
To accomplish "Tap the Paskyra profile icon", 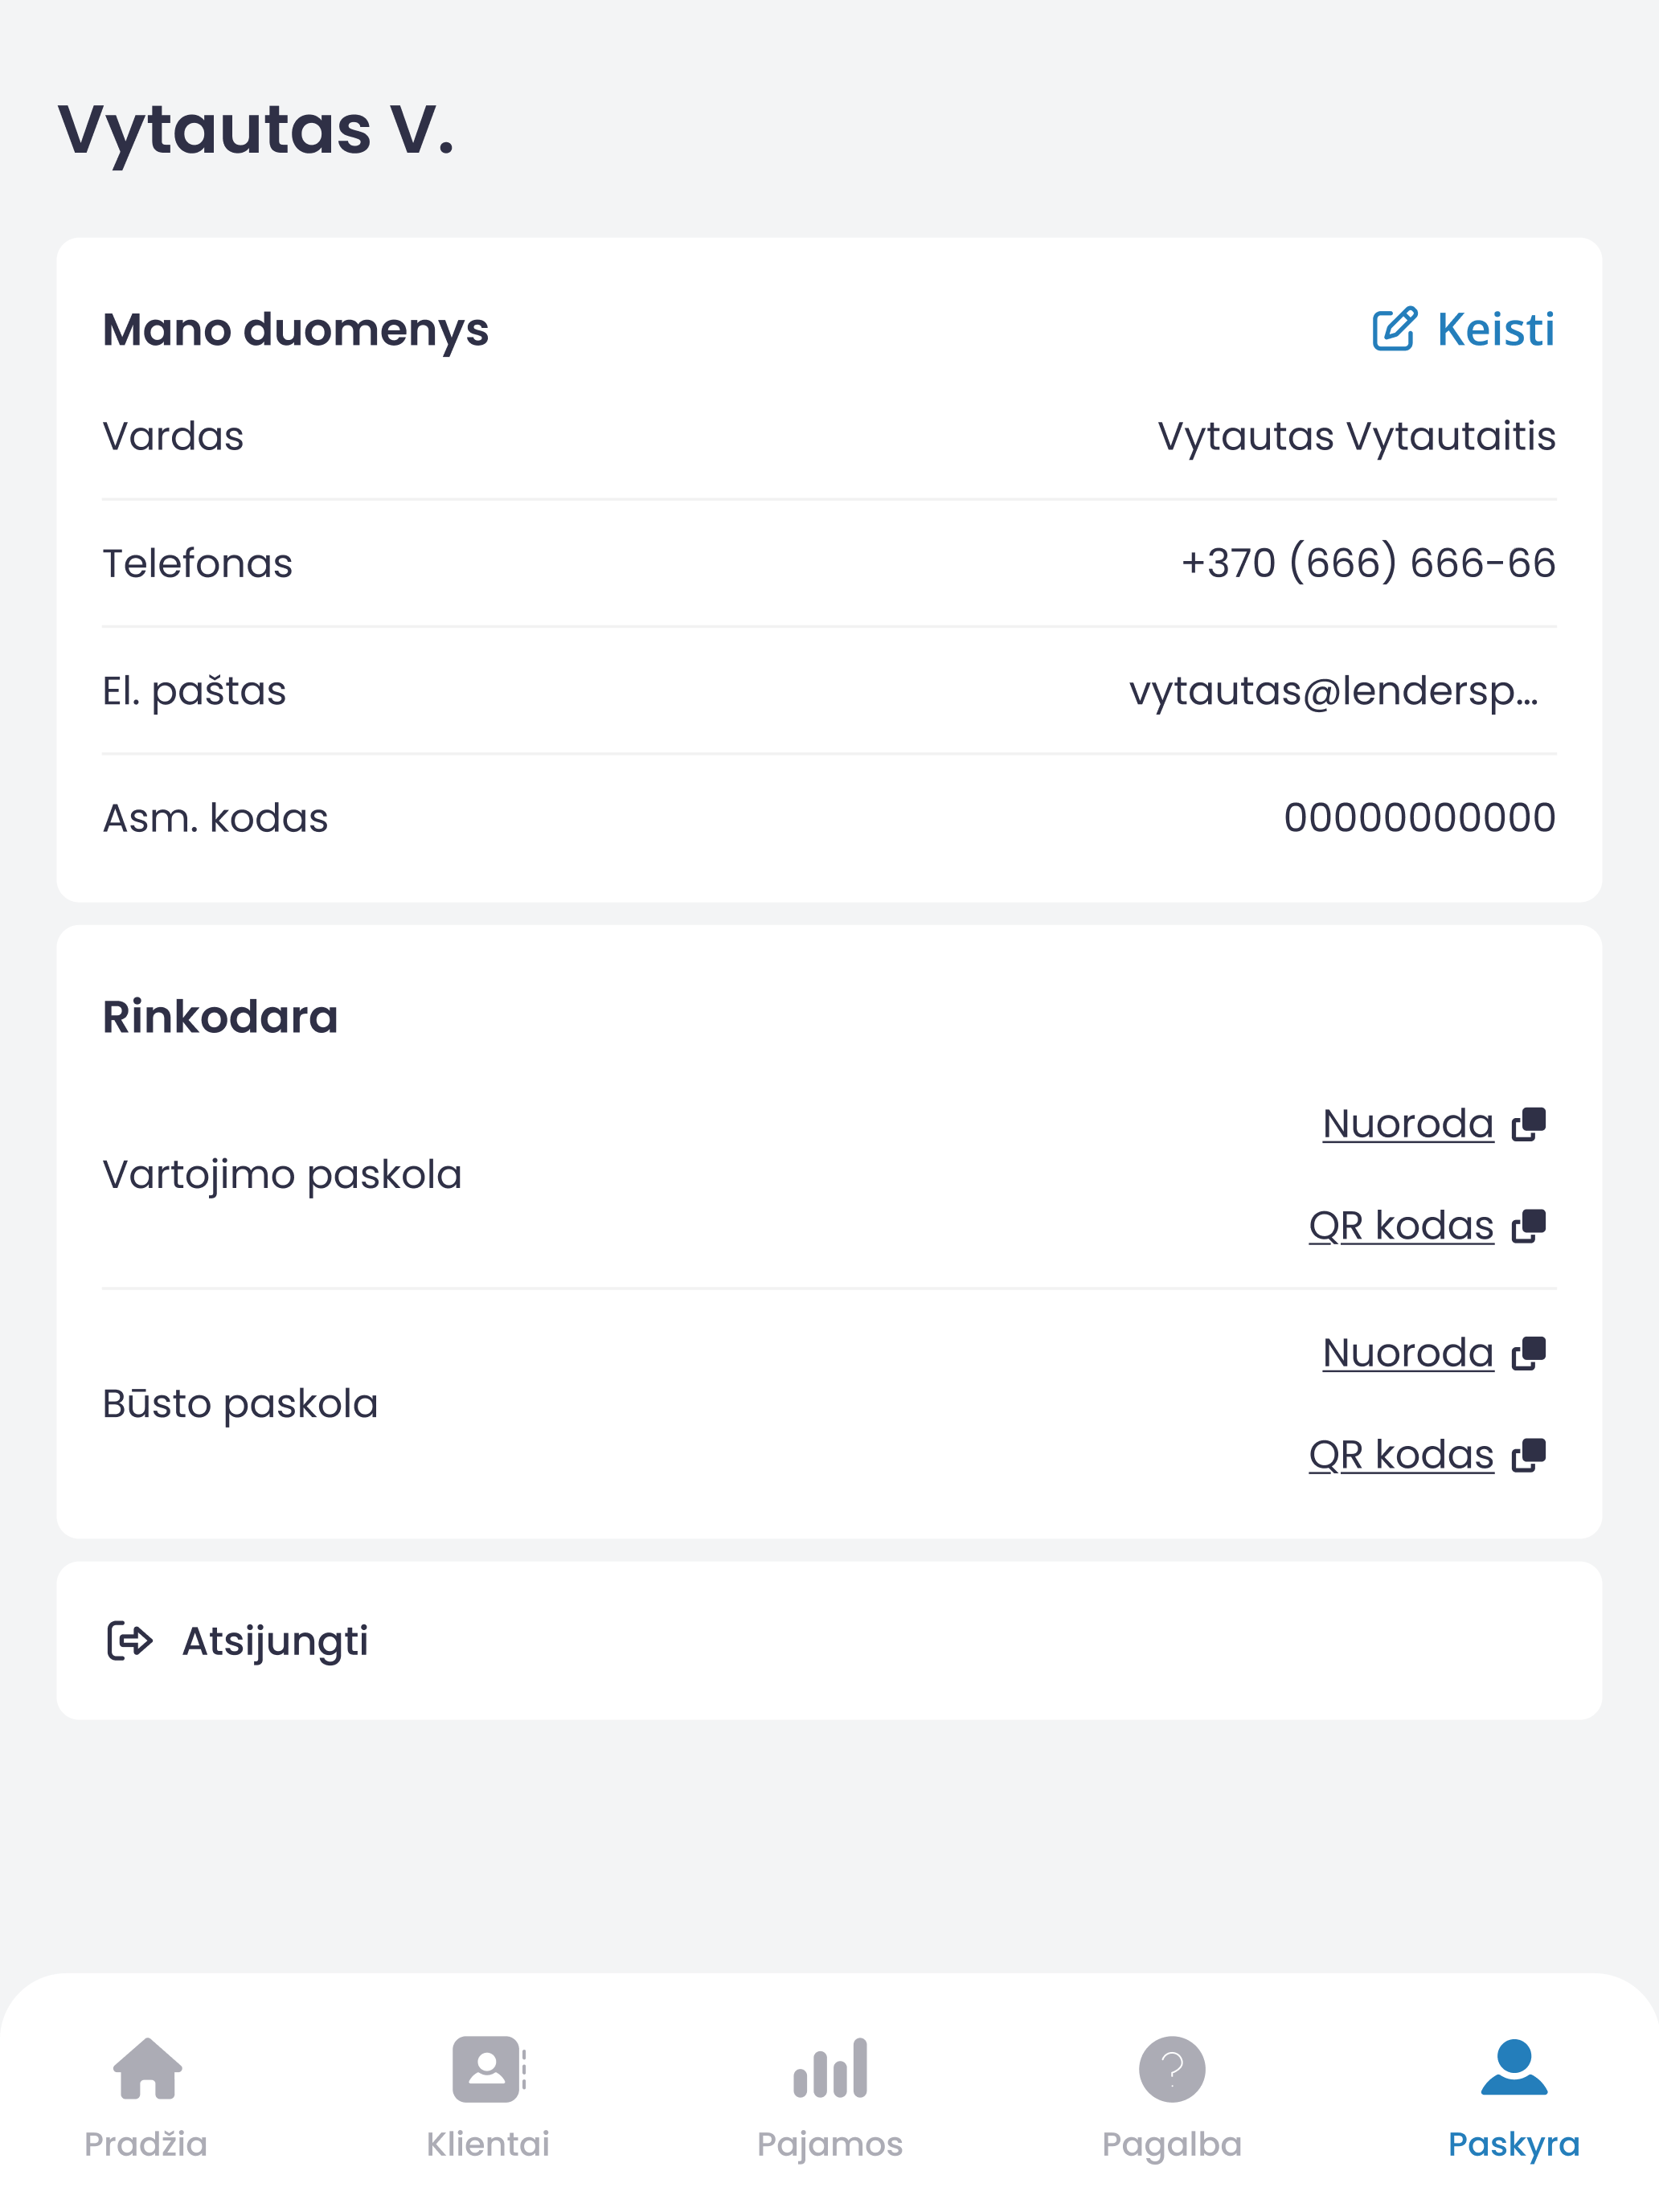I will pos(1514,2066).
